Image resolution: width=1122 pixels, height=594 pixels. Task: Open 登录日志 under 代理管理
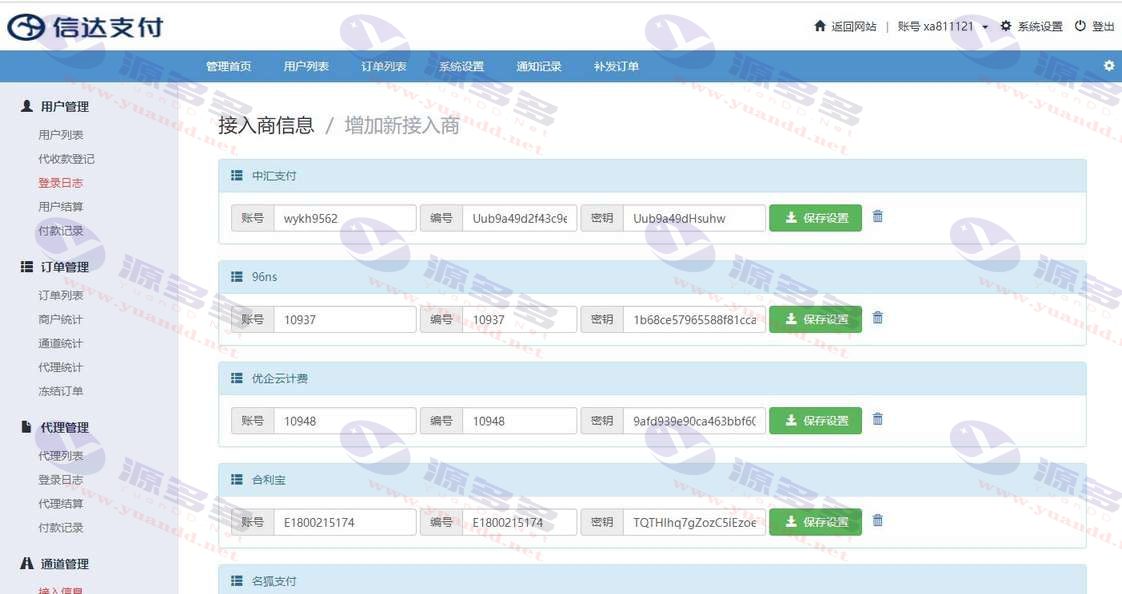(61, 479)
